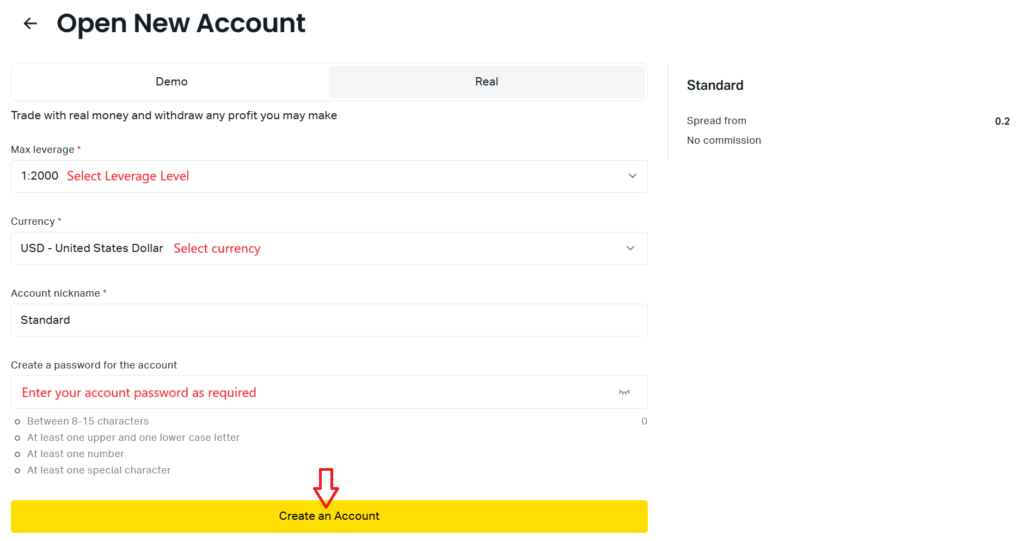Click the Create an Account button
1024x541 pixels.
click(x=329, y=516)
